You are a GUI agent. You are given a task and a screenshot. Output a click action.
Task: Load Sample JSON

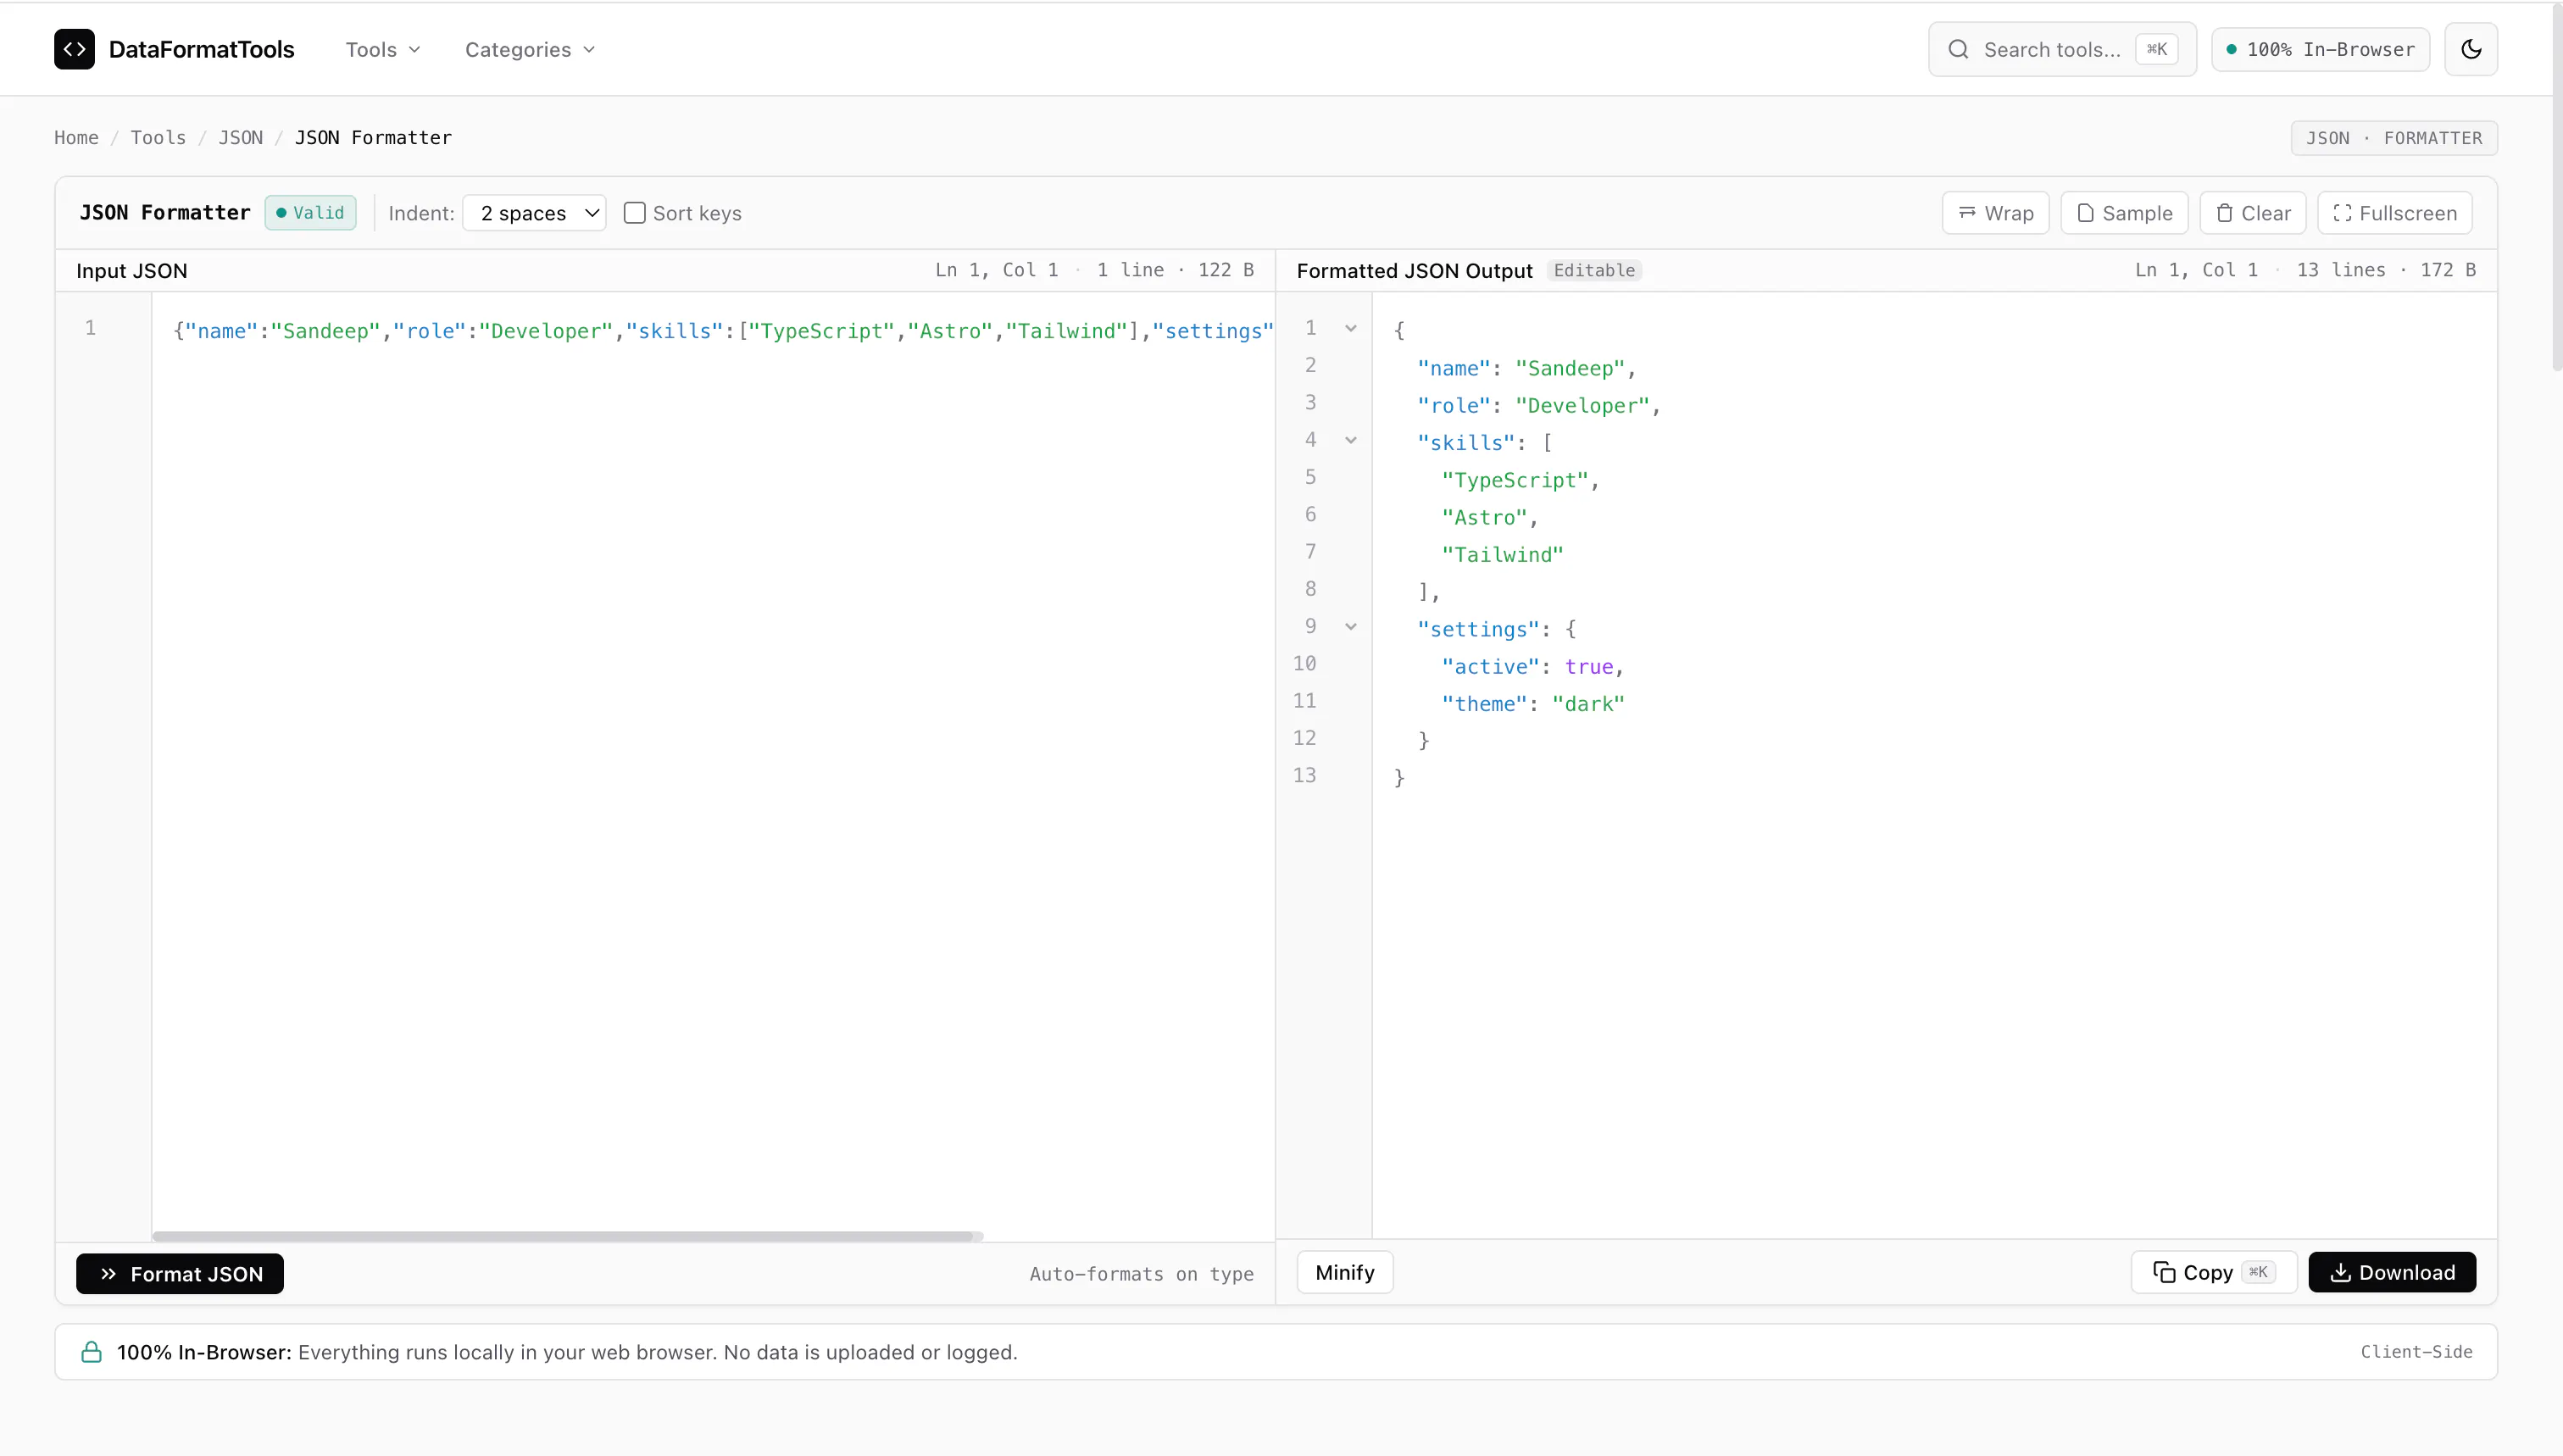point(2124,213)
